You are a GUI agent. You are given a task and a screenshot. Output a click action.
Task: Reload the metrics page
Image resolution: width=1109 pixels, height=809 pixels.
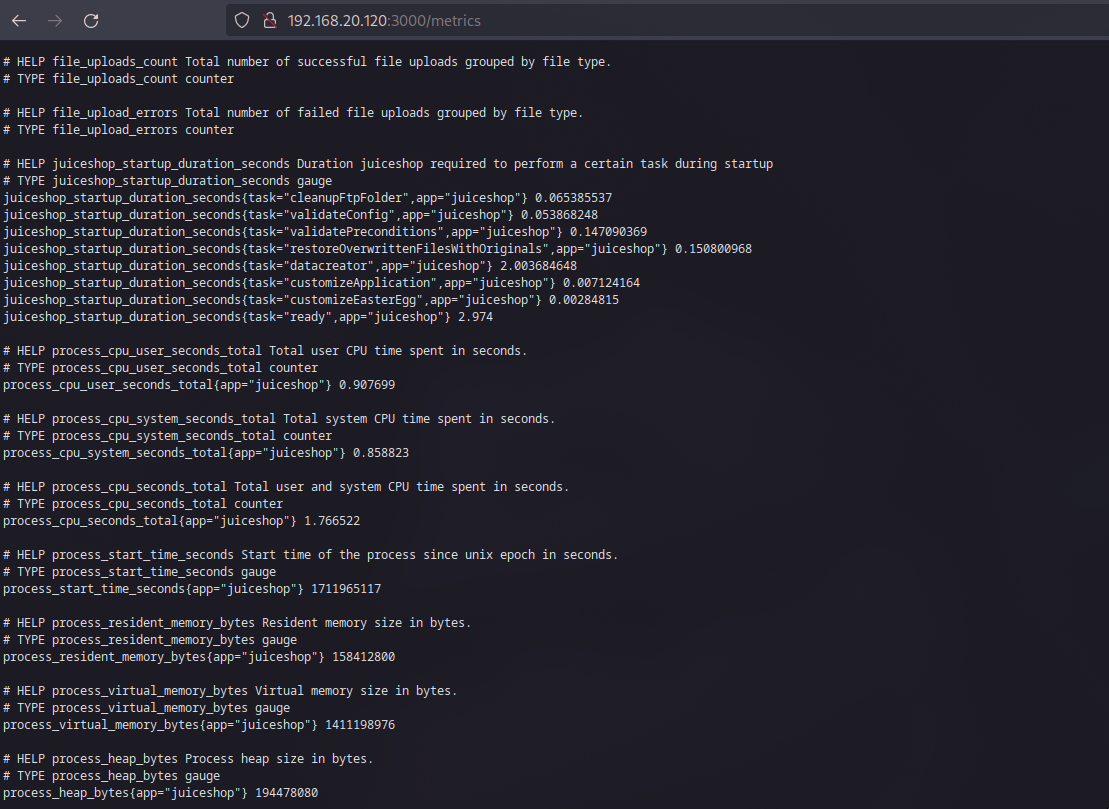click(91, 20)
